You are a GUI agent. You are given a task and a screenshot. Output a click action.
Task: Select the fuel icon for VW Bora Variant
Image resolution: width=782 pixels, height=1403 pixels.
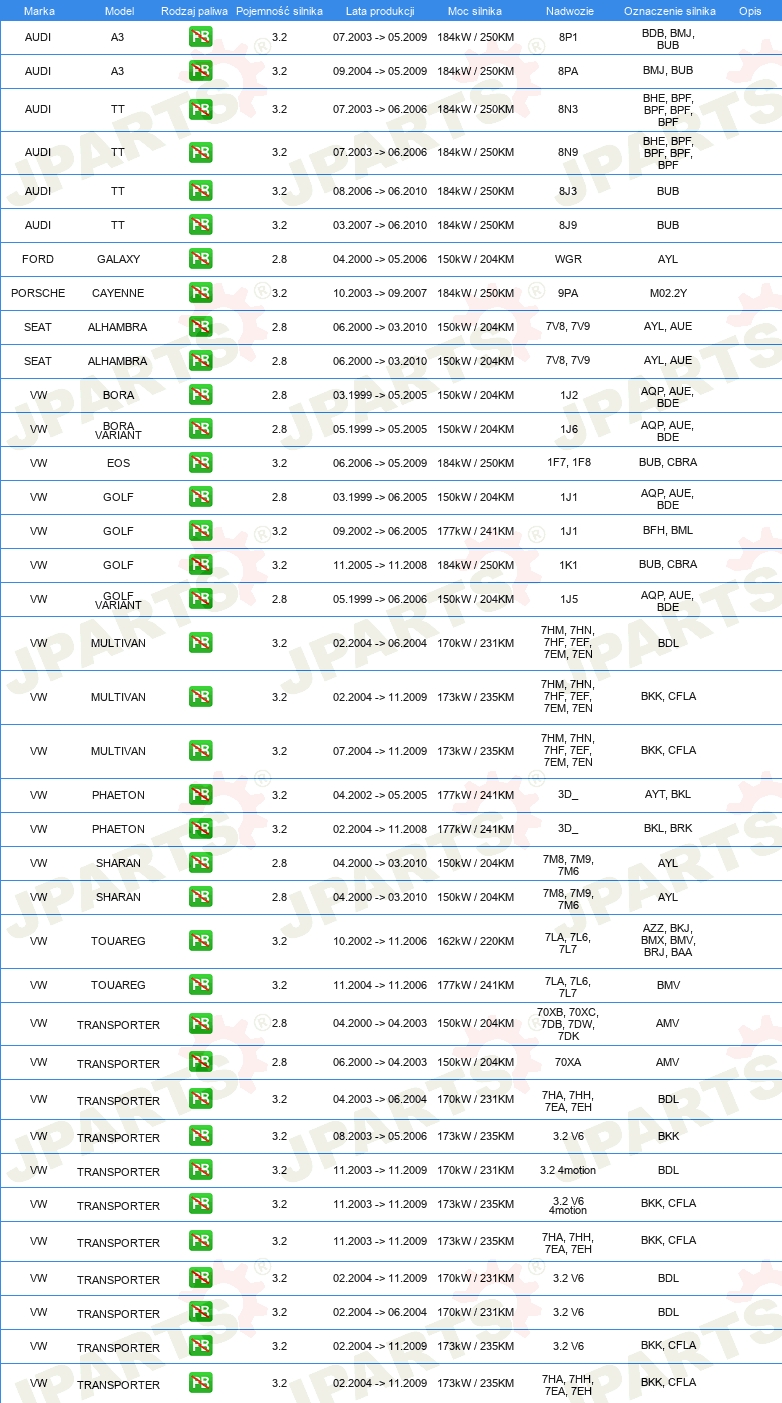[x=200, y=430]
